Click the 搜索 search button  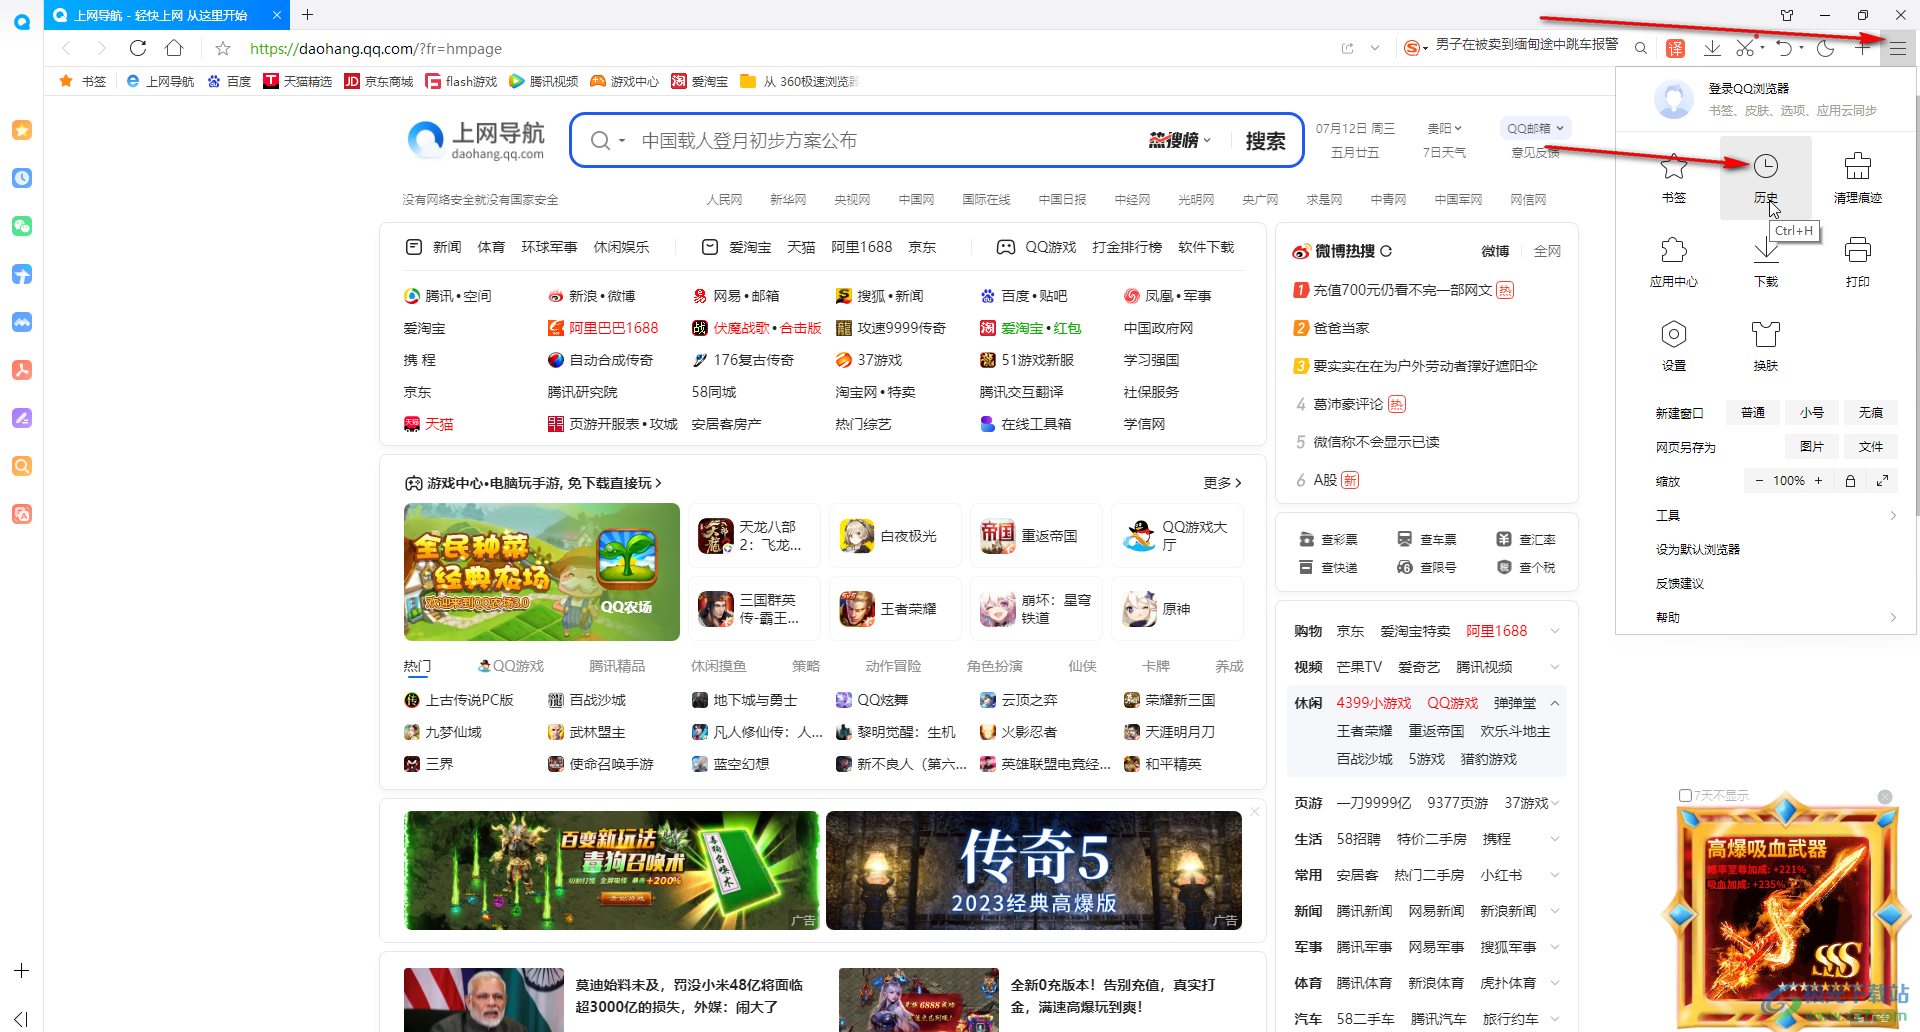pos(1265,141)
